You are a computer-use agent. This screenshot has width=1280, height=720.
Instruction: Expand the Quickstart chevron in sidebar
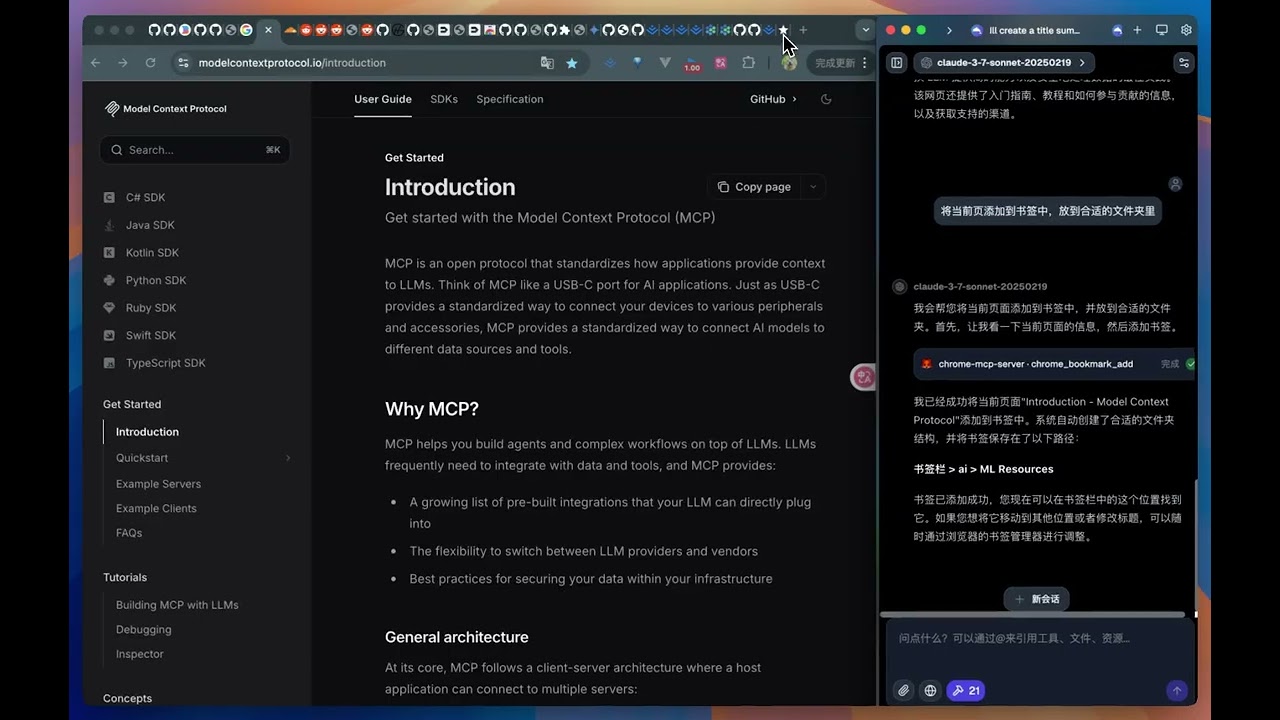(288, 458)
